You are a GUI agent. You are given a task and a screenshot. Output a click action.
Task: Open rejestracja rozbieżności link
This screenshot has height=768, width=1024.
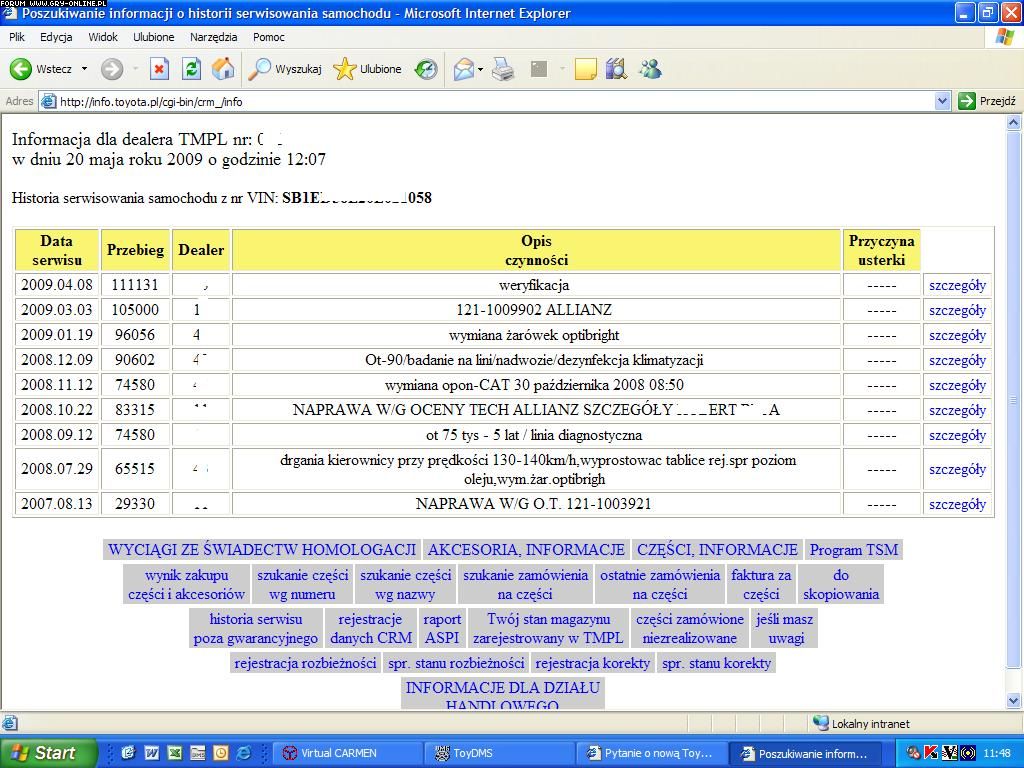305,664
